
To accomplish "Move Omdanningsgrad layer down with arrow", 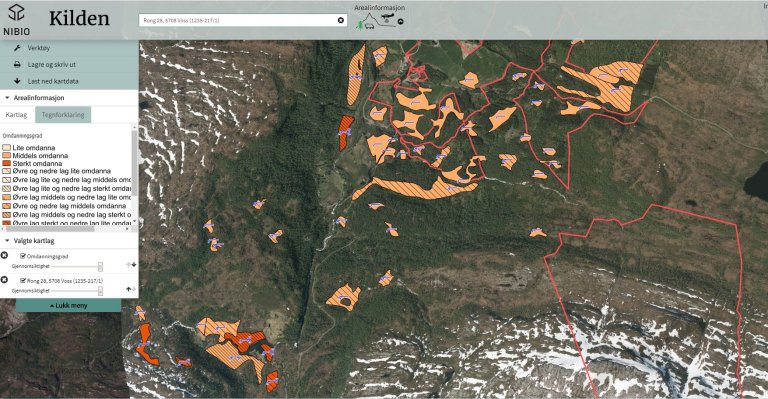I will point(134,265).
